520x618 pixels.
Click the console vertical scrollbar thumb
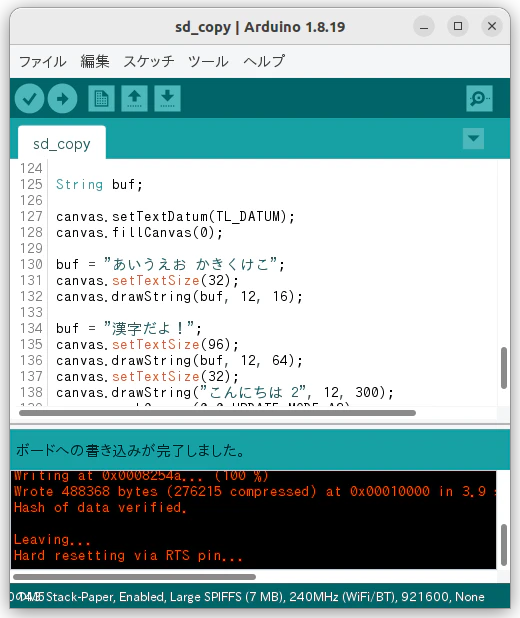[504, 545]
